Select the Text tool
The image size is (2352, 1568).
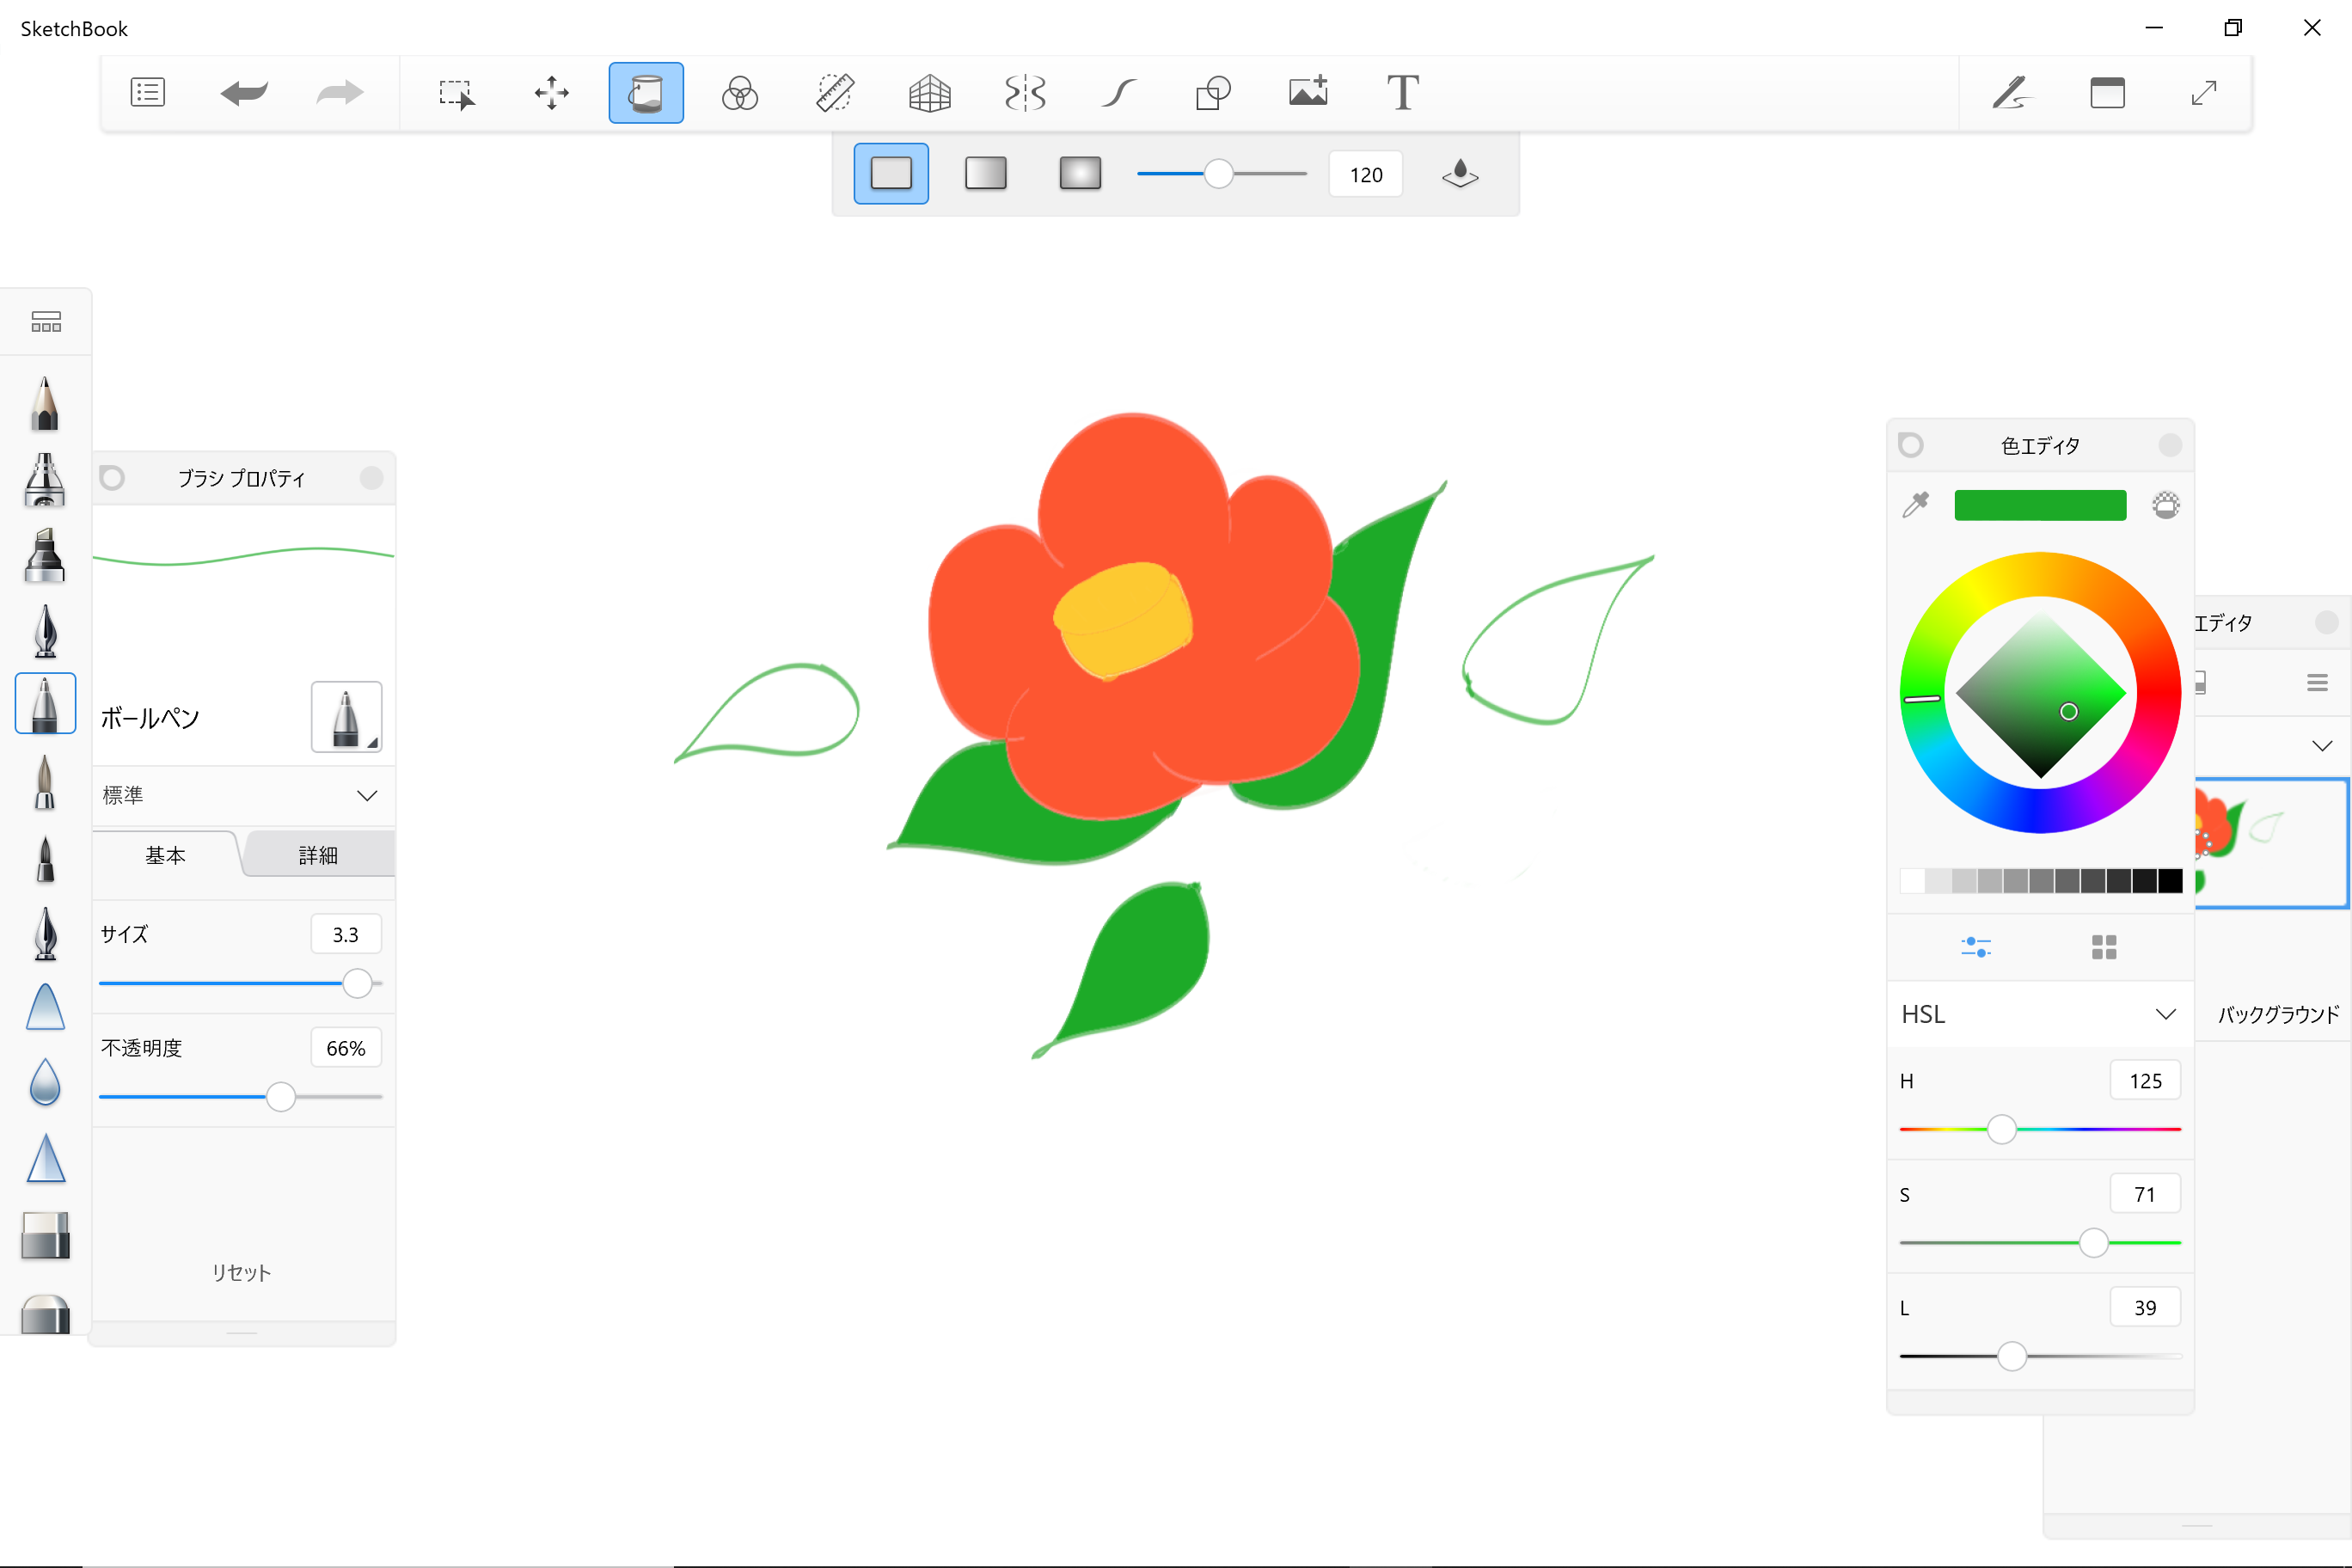(1403, 93)
